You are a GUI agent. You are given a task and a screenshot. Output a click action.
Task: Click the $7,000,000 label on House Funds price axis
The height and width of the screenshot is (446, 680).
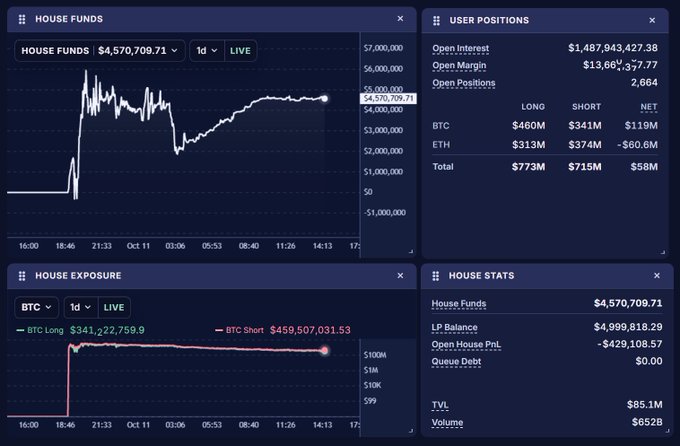(x=383, y=48)
